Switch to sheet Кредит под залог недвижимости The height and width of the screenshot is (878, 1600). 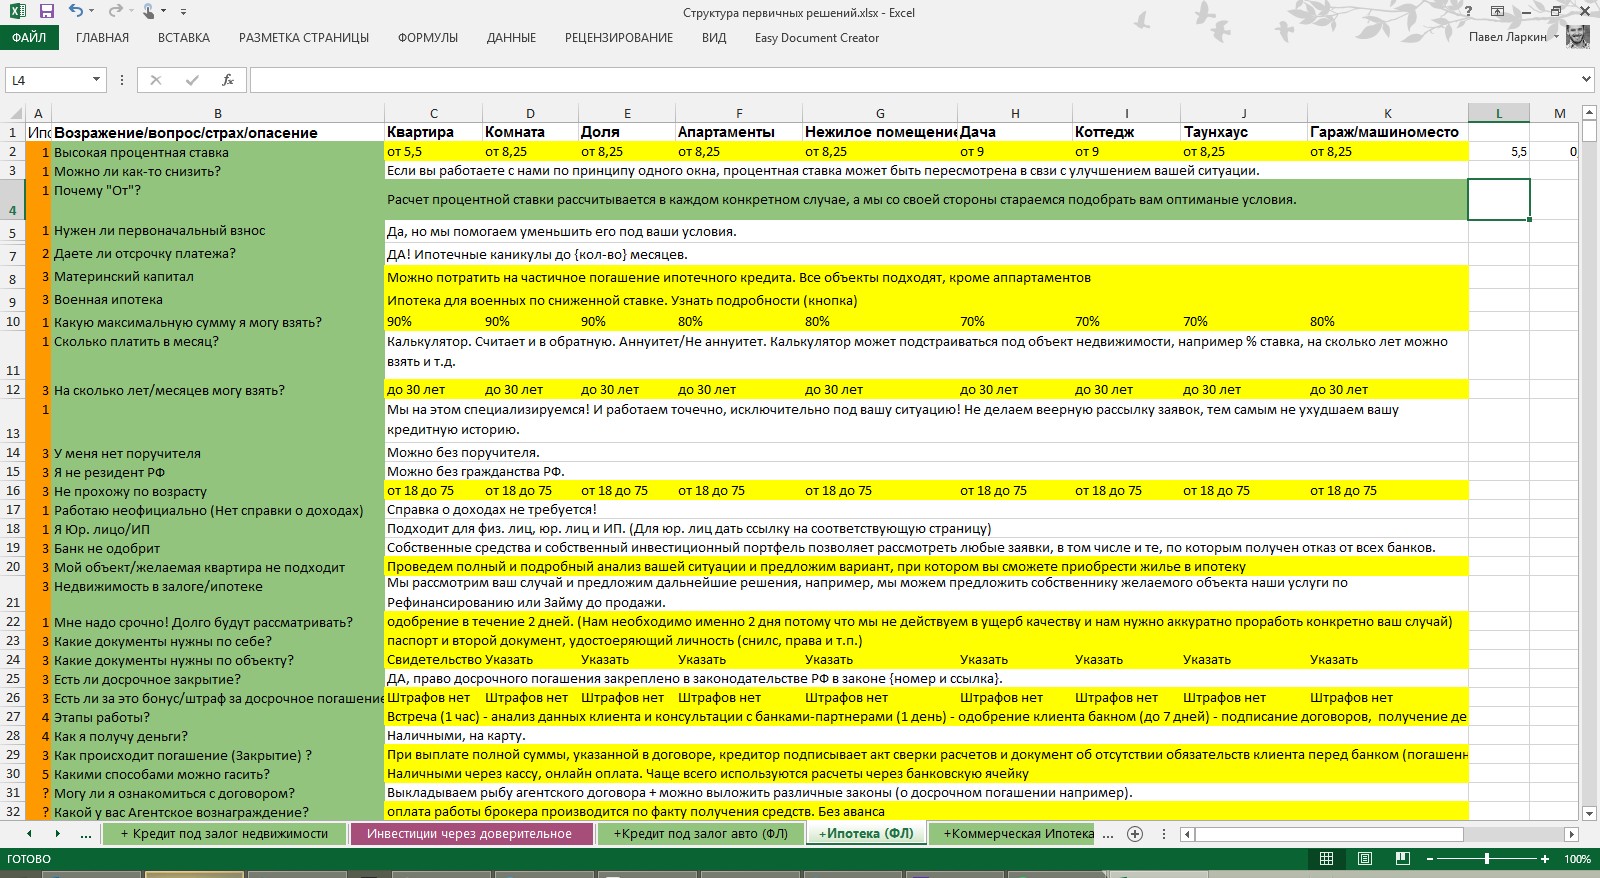tap(224, 834)
